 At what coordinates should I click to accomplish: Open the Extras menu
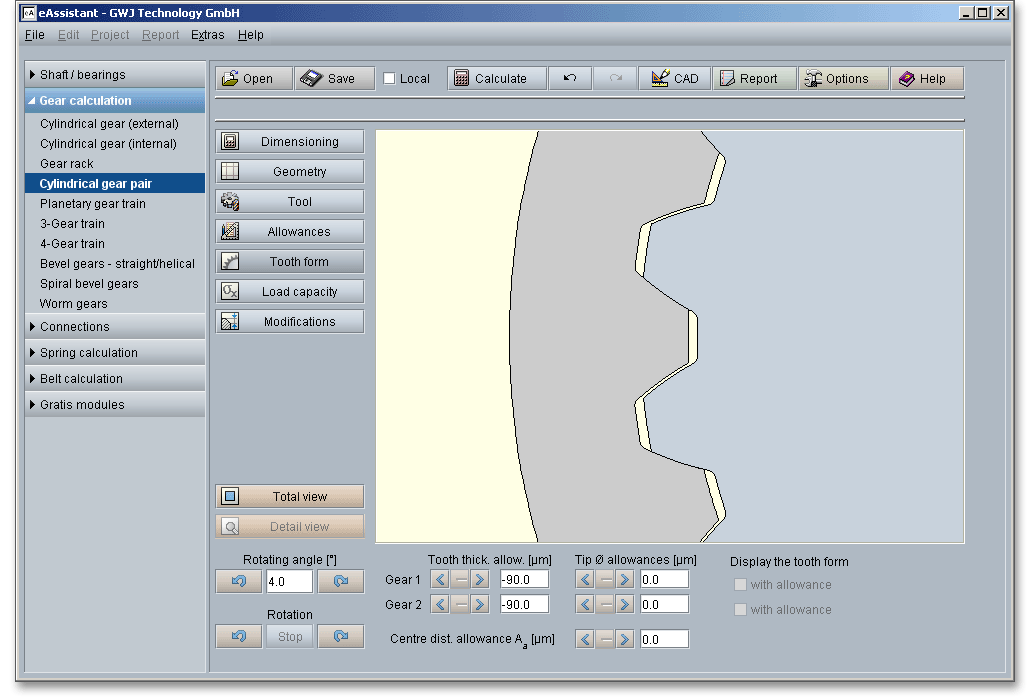(x=208, y=35)
